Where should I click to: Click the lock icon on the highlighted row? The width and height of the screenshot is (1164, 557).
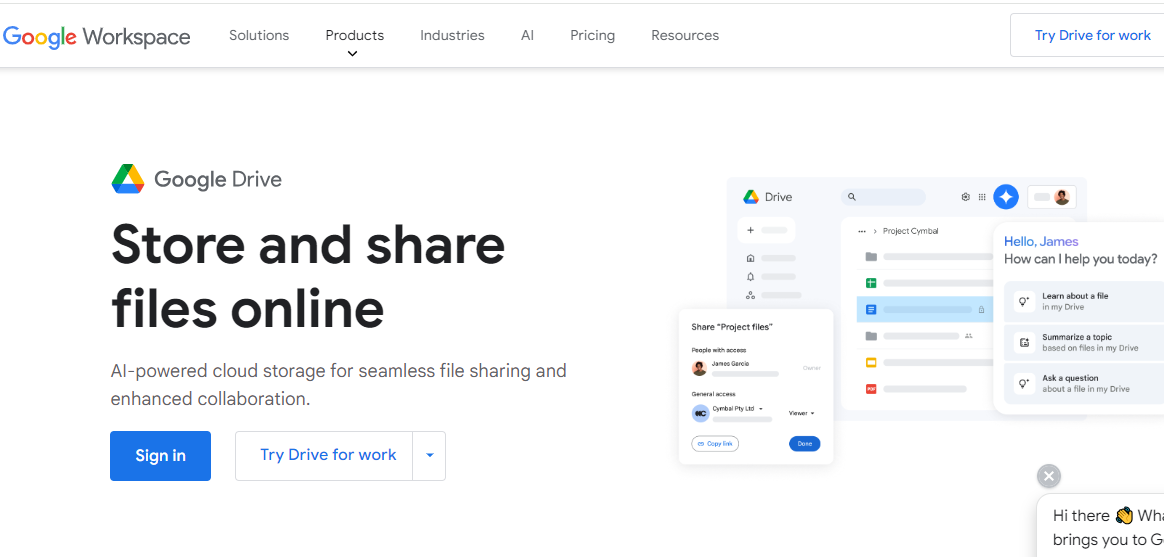point(981,310)
